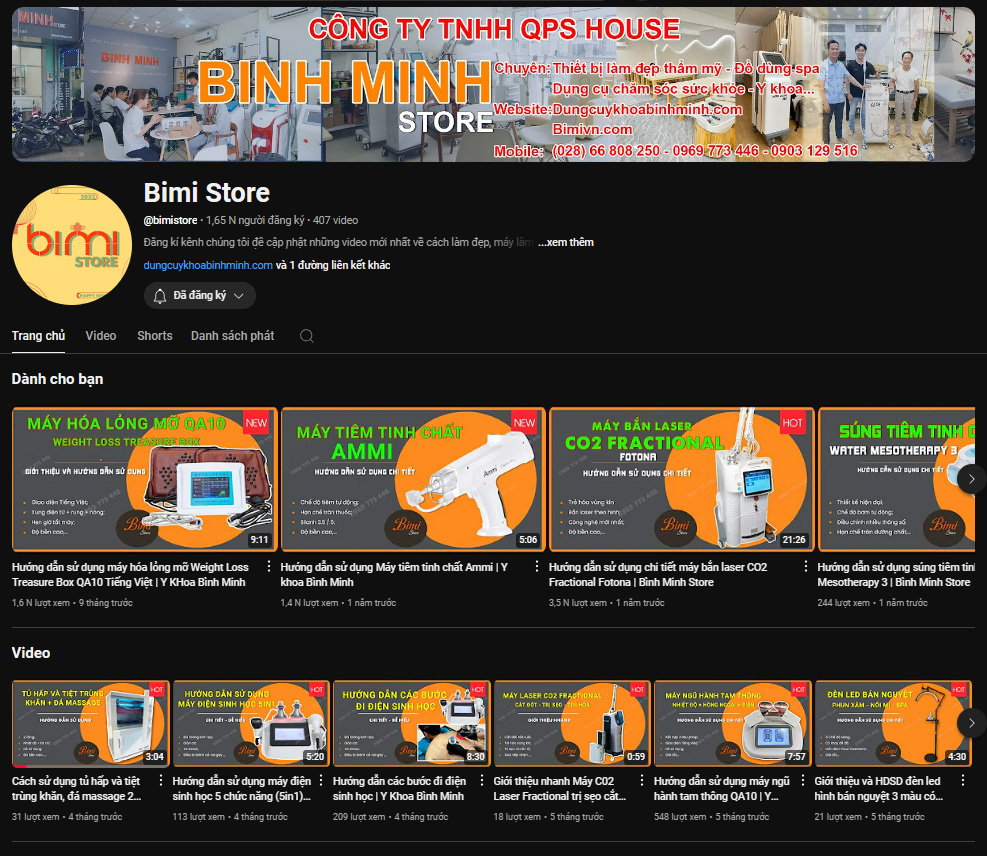Image resolution: width=987 pixels, height=856 pixels.
Task: Switch to the Video tab
Action: tap(100, 336)
